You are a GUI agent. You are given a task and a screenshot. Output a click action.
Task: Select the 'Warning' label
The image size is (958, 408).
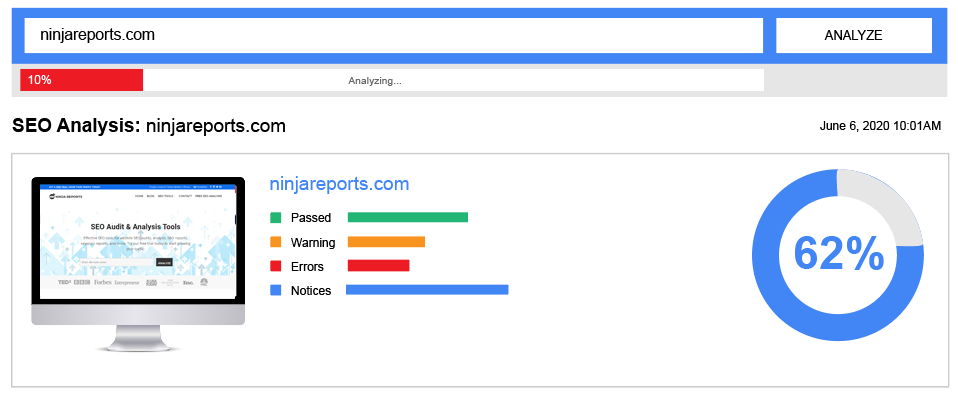click(313, 242)
